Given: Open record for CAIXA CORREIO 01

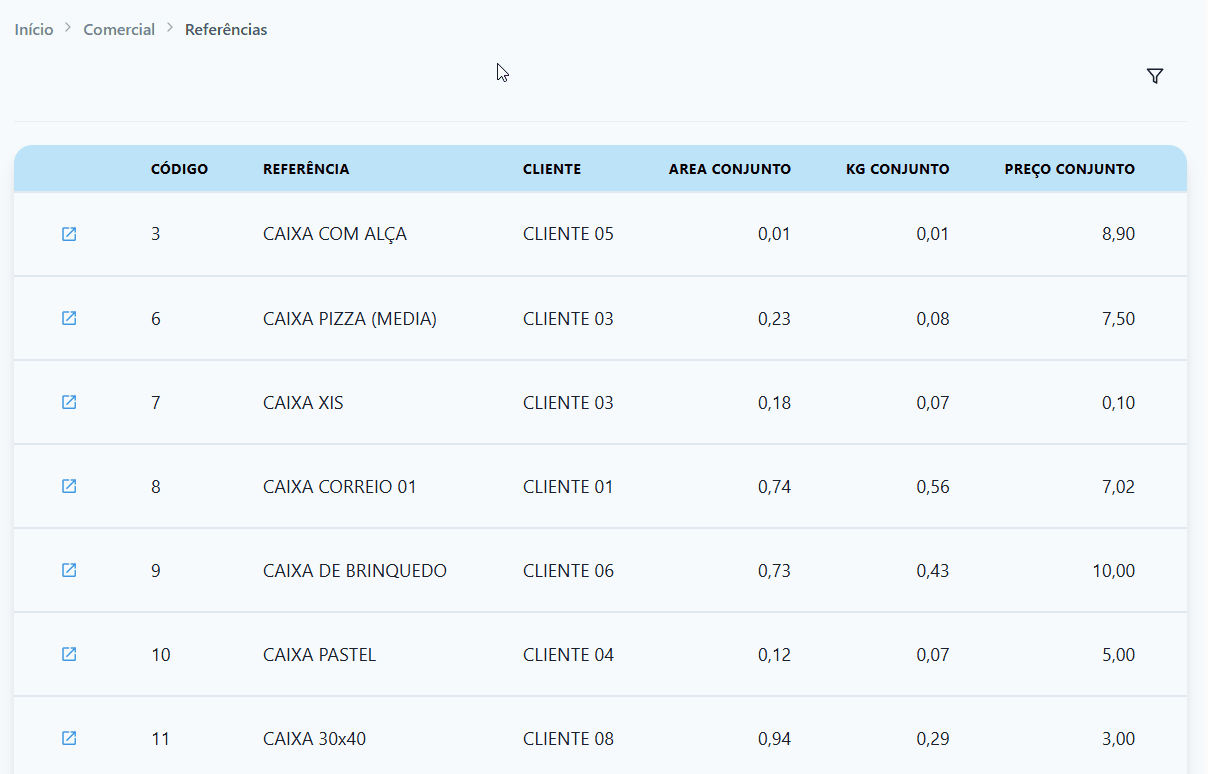Looking at the screenshot, I should [x=69, y=486].
